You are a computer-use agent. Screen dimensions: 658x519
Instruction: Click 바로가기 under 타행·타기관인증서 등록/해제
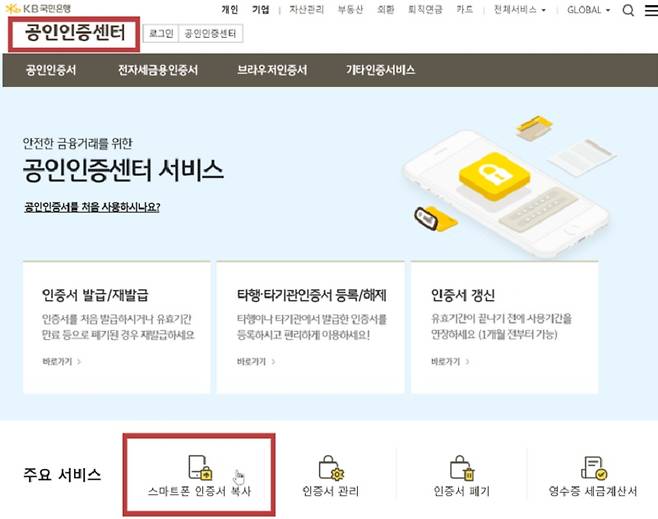pyautogui.click(x=256, y=361)
